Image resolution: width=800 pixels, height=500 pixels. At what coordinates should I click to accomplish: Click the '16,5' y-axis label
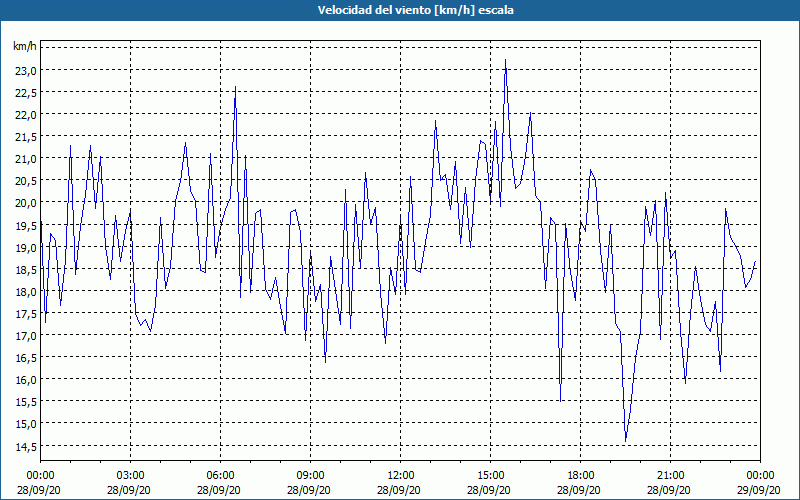coord(27,358)
